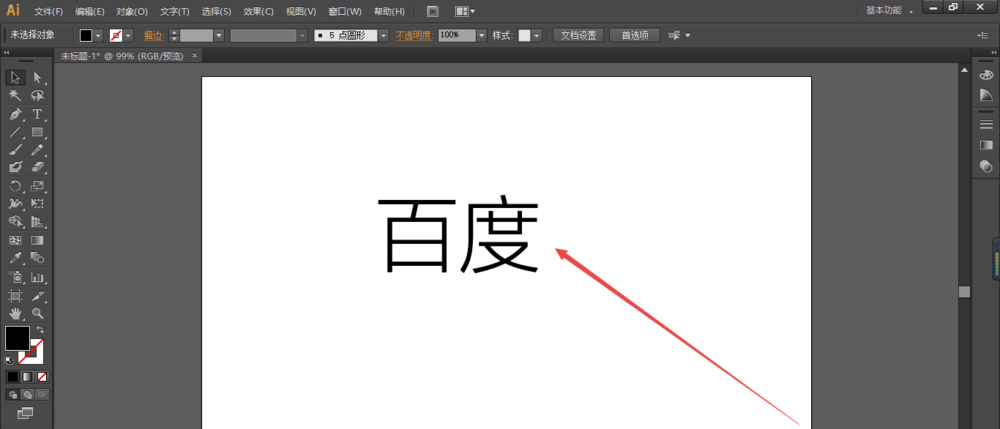The height and width of the screenshot is (429, 1000).
Task: Select the Free Transform tool
Action: coord(37,204)
